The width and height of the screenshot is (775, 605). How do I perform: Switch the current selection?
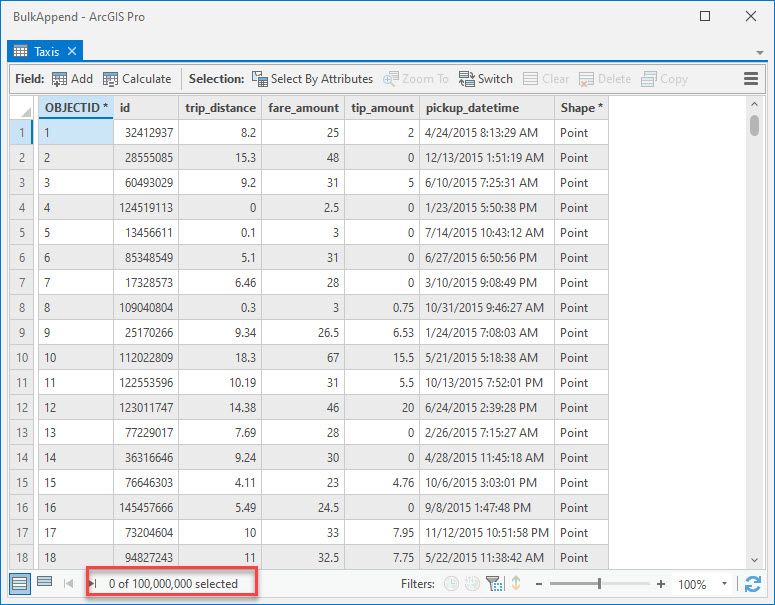(x=486, y=79)
